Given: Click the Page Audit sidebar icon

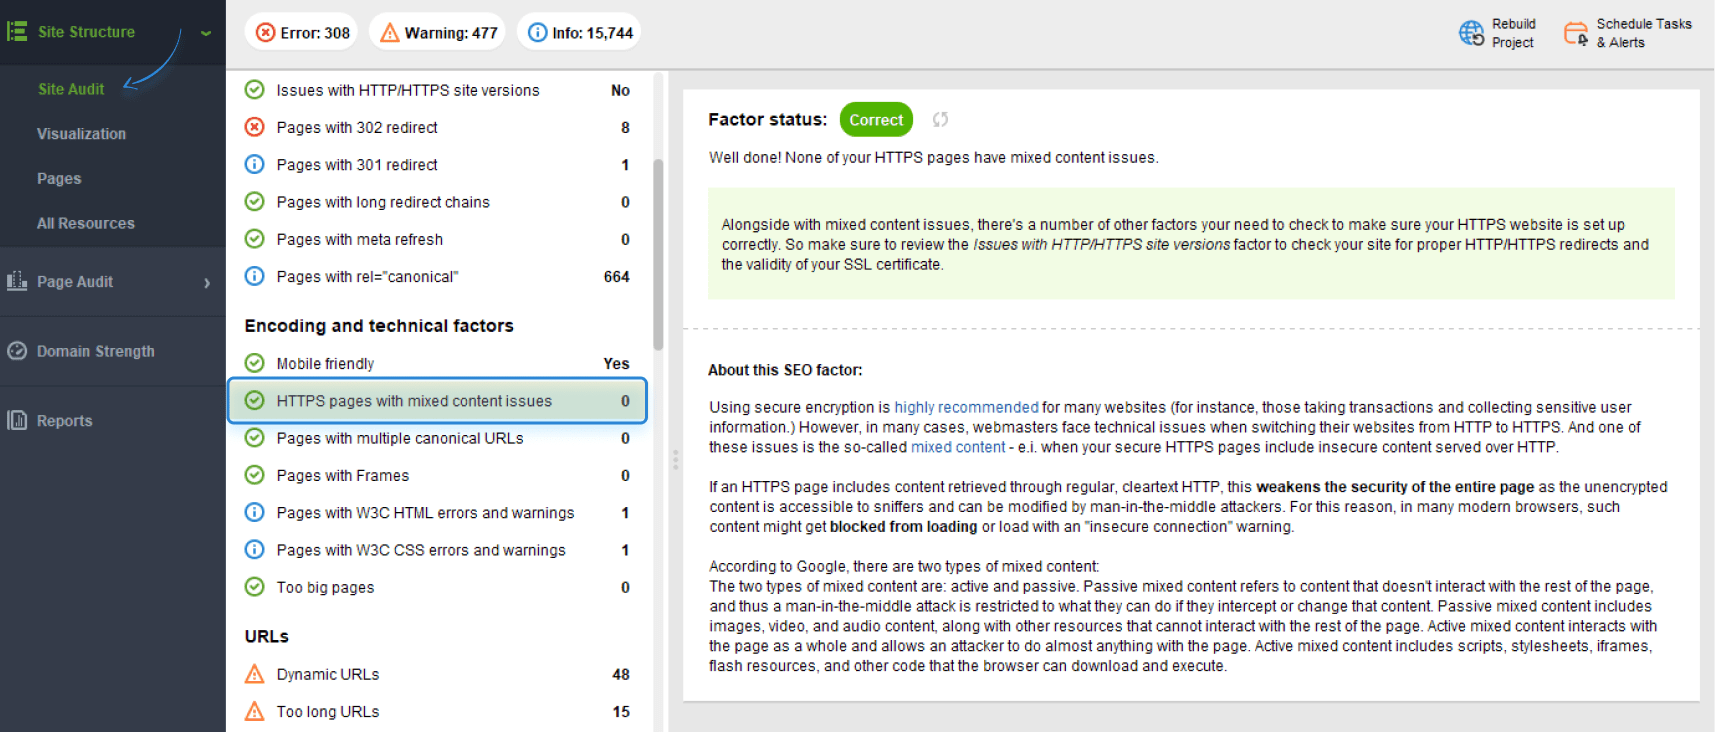Looking at the screenshot, I should [17, 282].
